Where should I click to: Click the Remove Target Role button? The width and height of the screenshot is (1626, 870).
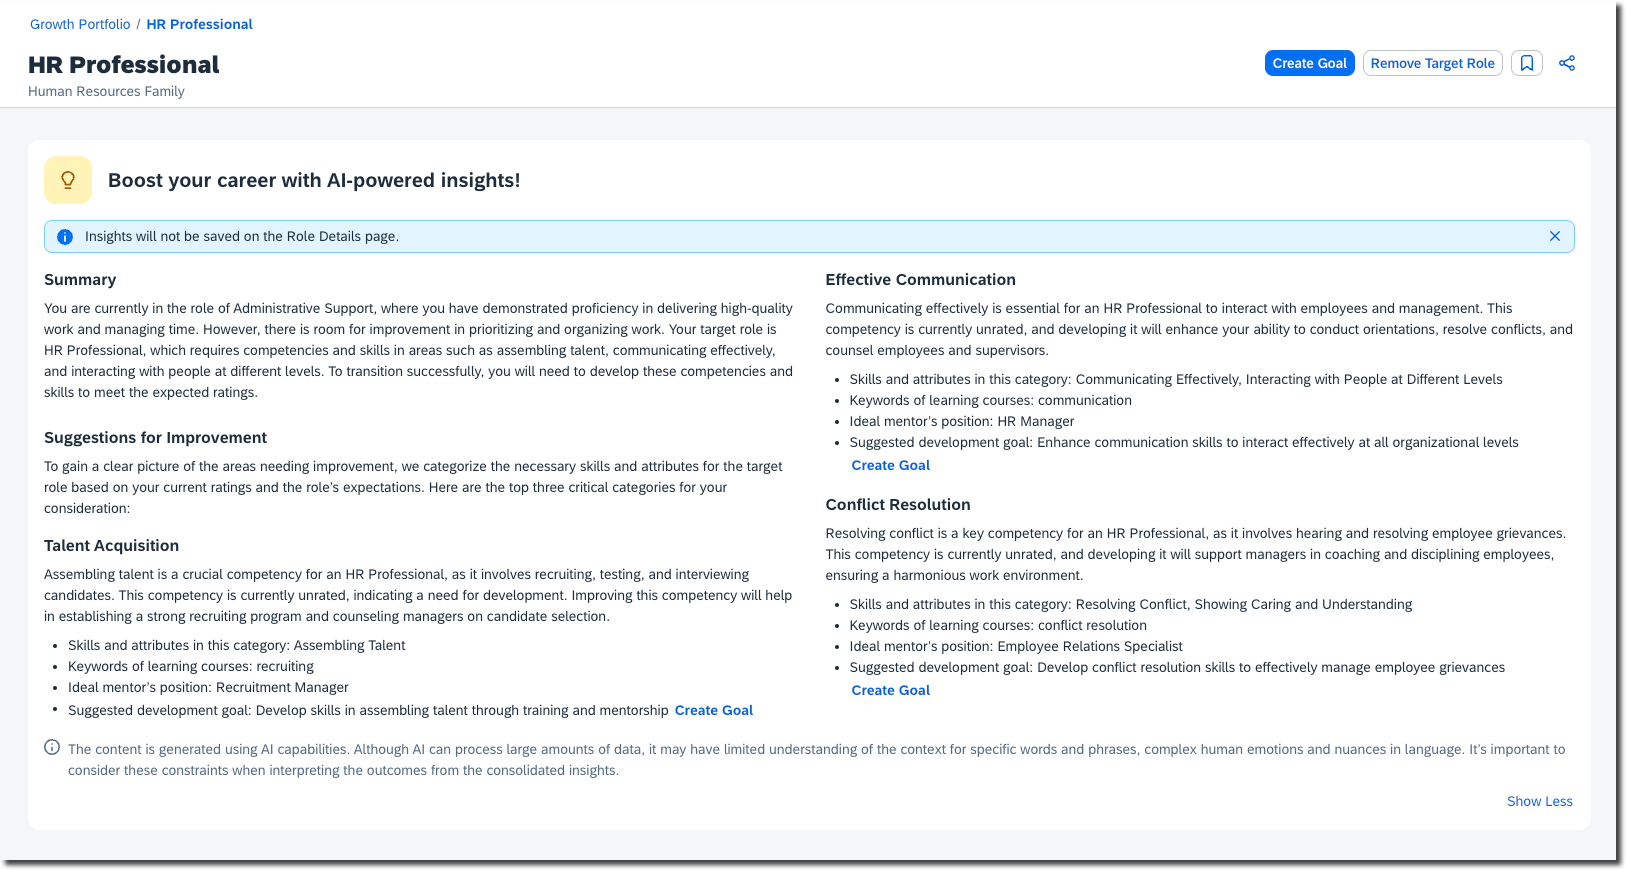pyautogui.click(x=1432, y=63)
